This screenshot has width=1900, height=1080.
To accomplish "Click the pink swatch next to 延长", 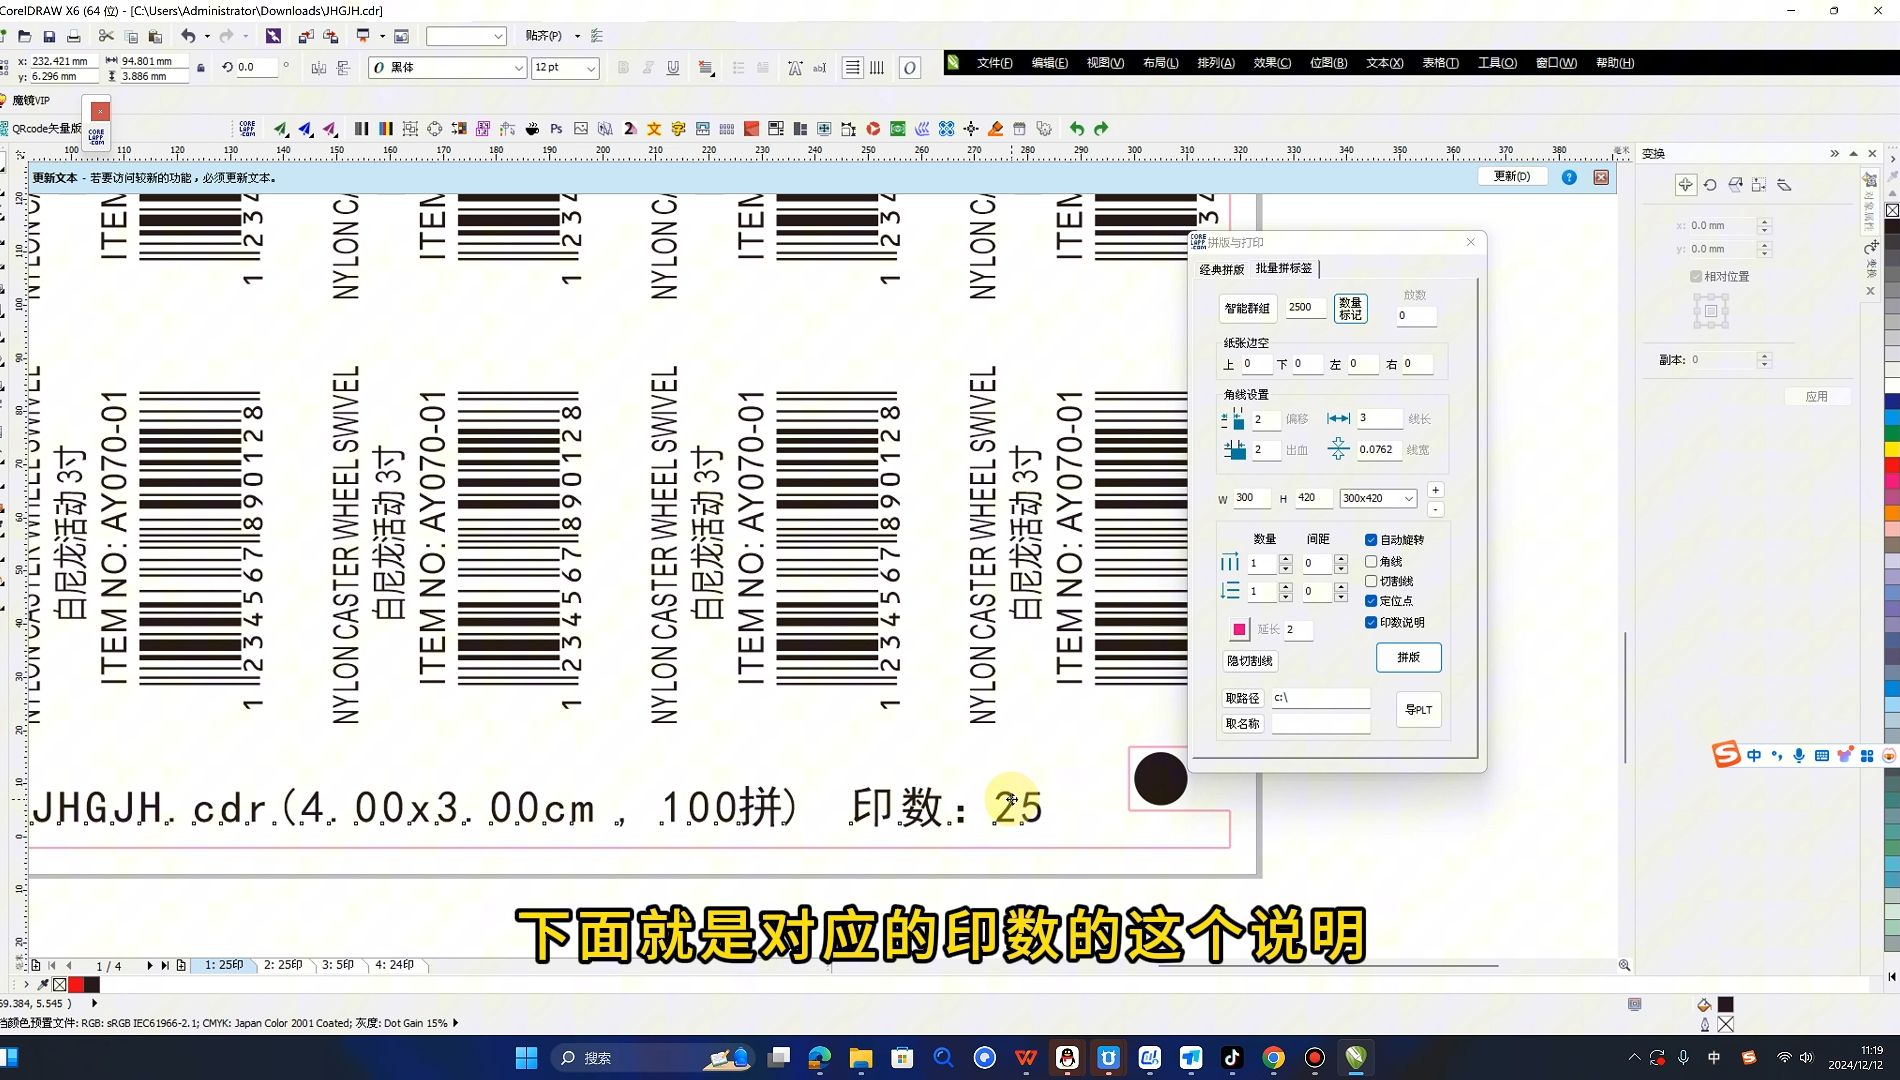I will tap(1240, 629).
